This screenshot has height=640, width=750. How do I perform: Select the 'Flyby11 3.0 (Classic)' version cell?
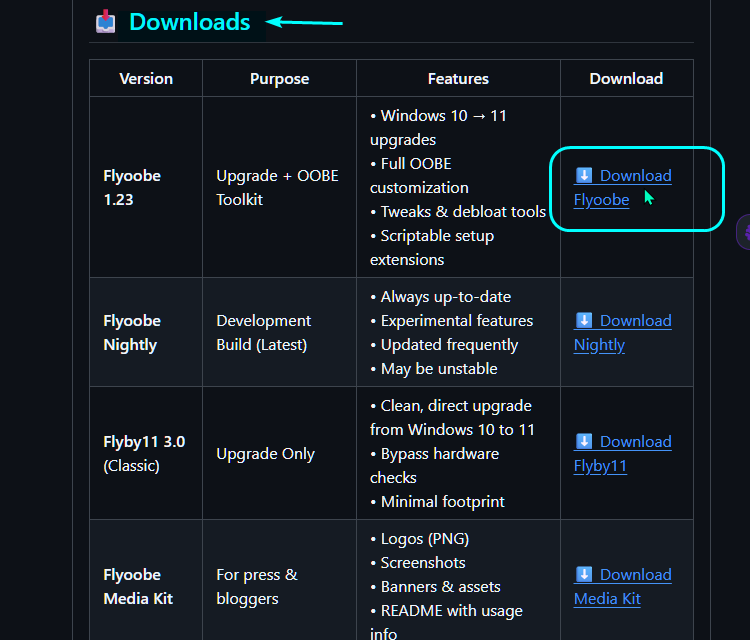(x=144, y=453)
